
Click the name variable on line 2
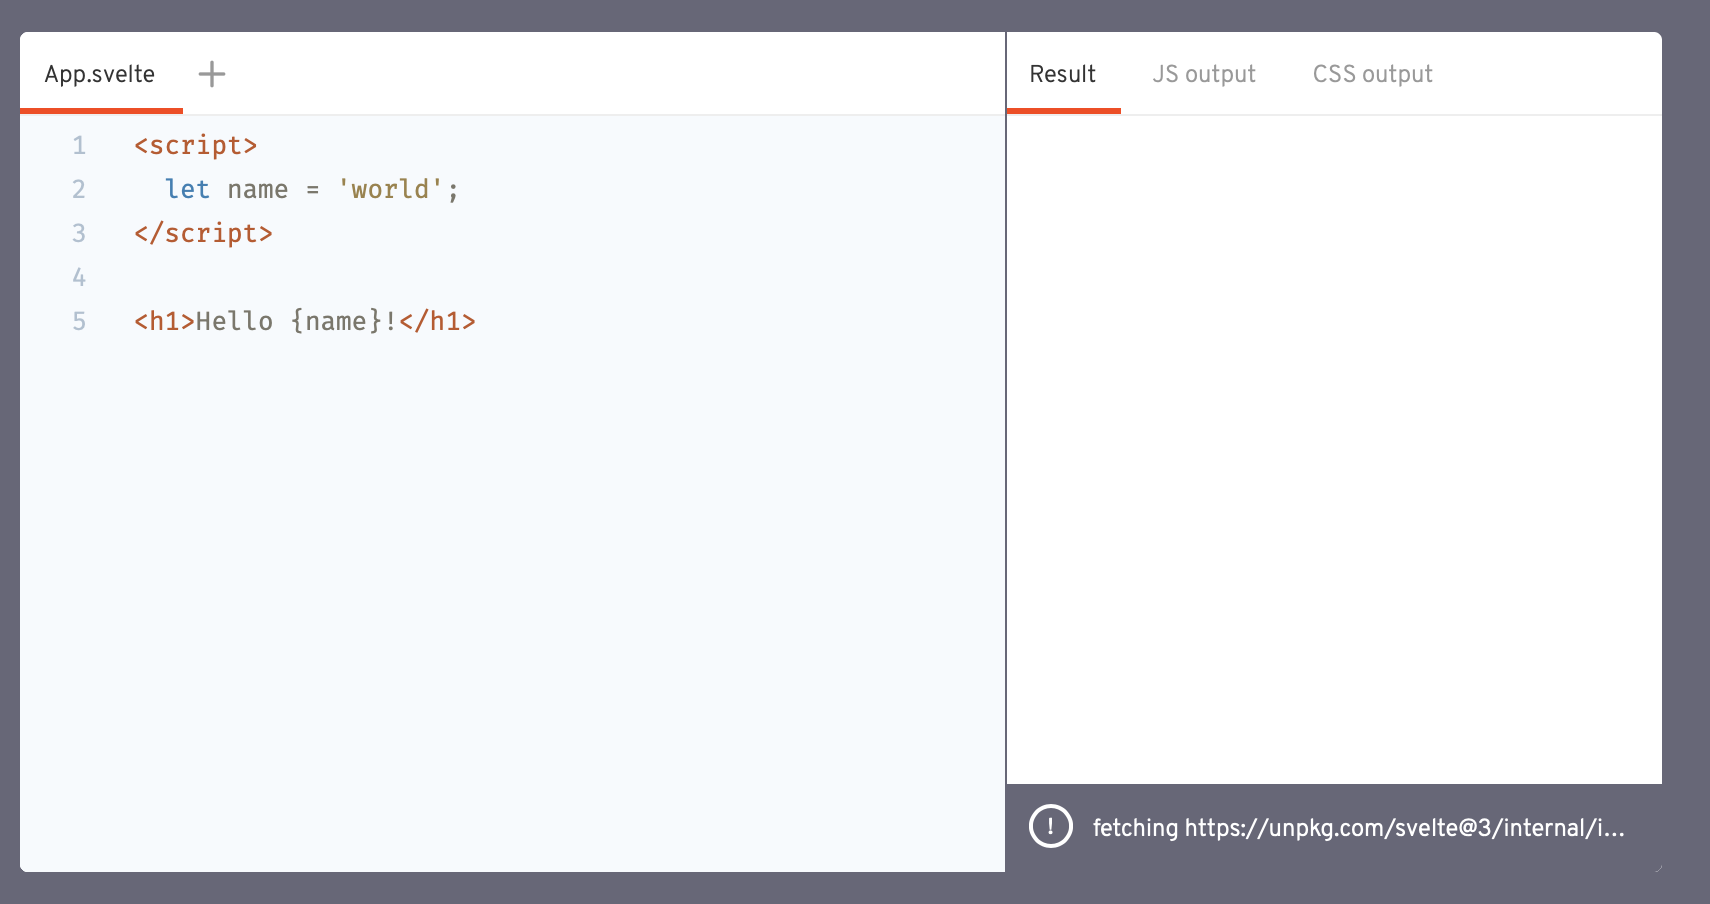click(x=255, y=189)
